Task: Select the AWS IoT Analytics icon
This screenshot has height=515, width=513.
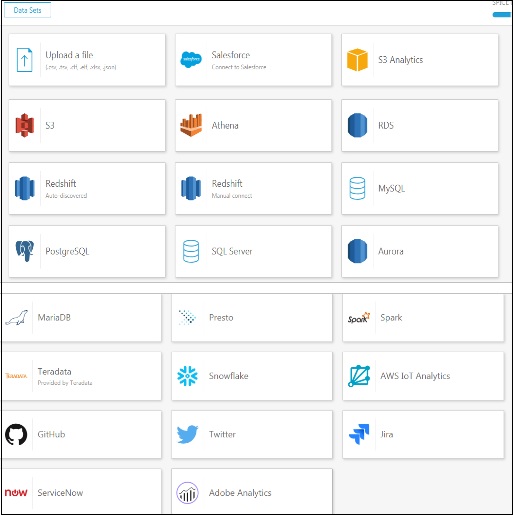Action: pos(359,376)
